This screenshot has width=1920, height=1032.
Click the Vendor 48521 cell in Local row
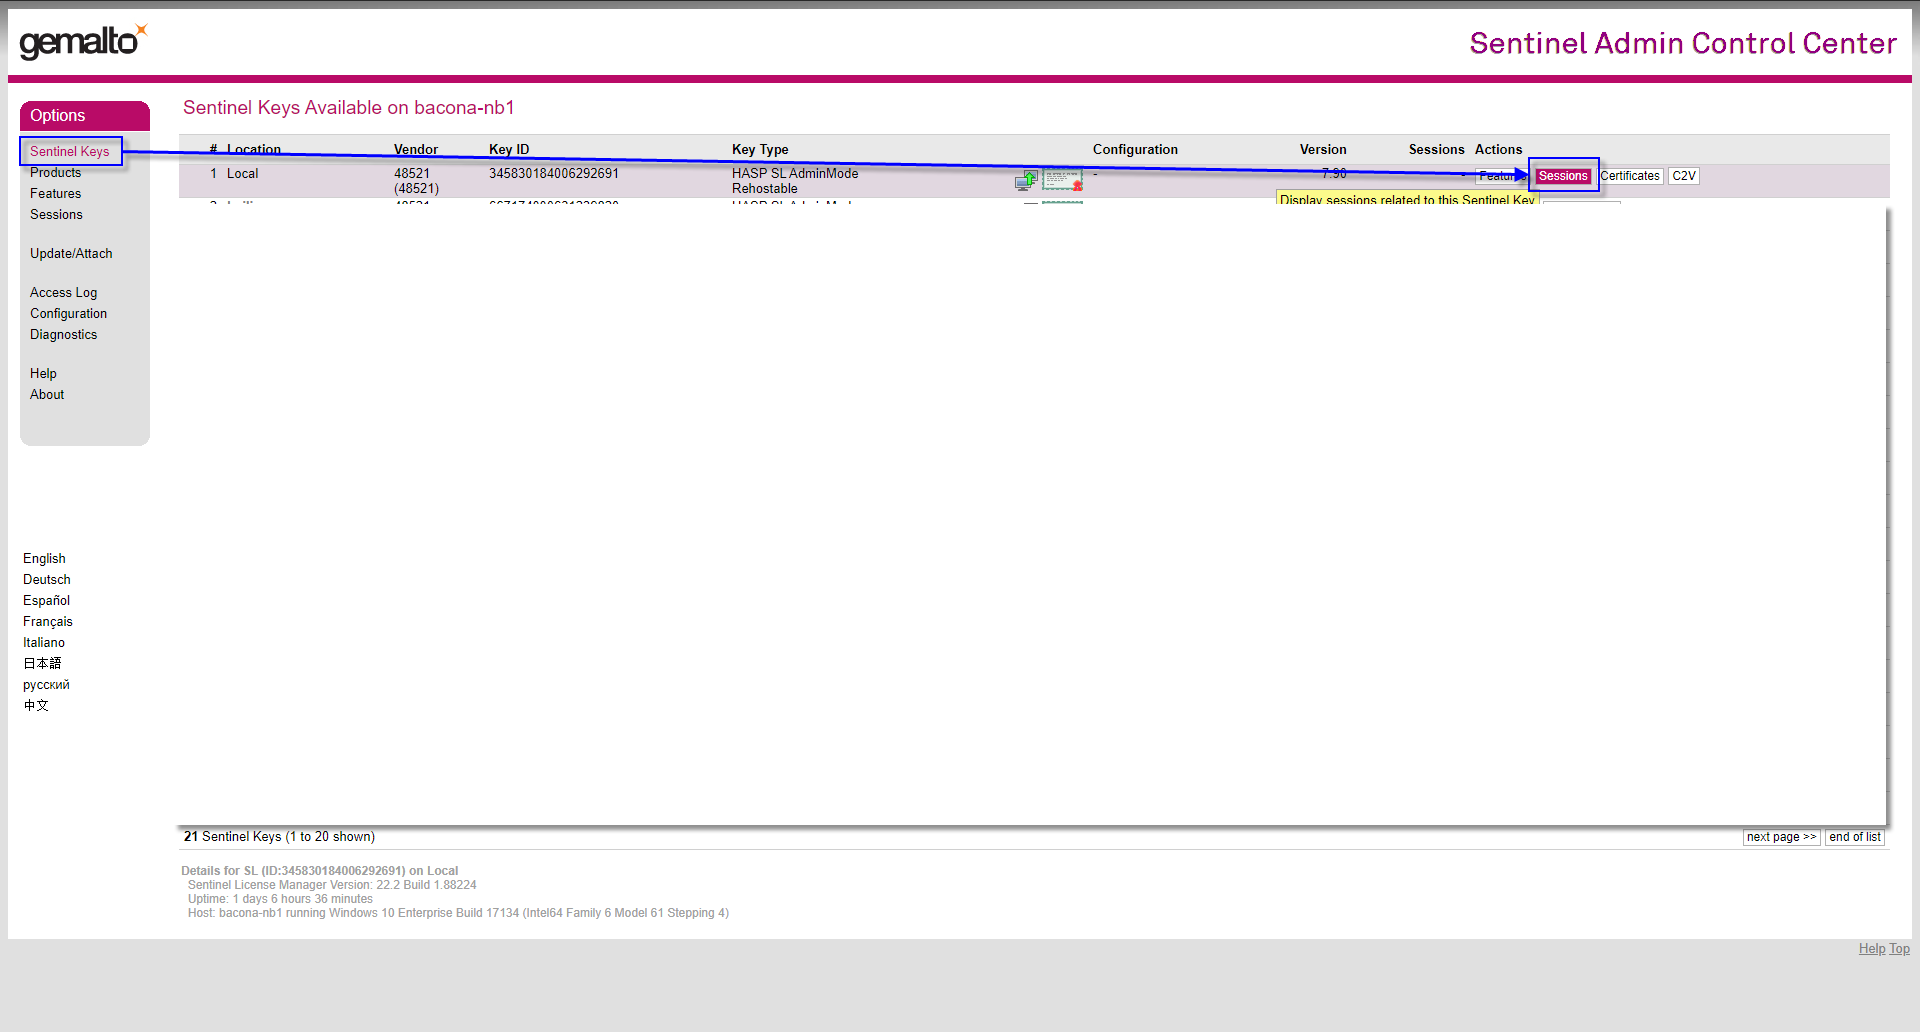[416, 181]
